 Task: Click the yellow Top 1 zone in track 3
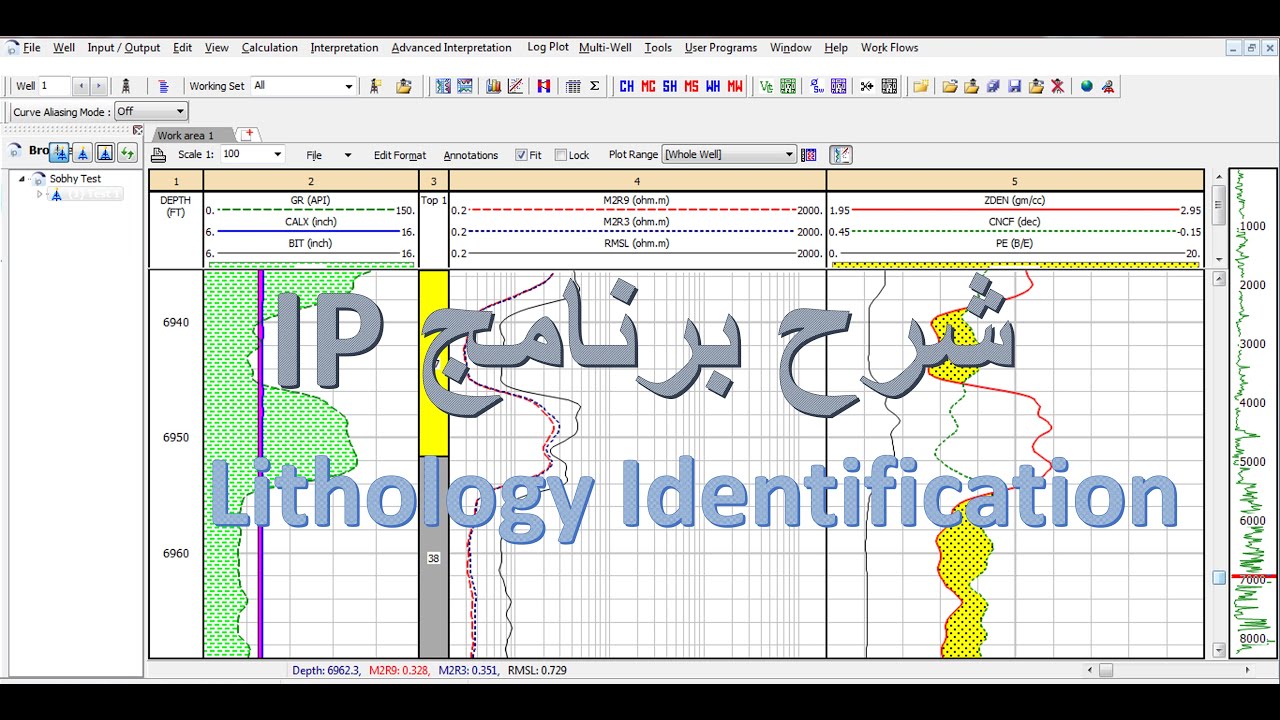click(x=433, y=362)
